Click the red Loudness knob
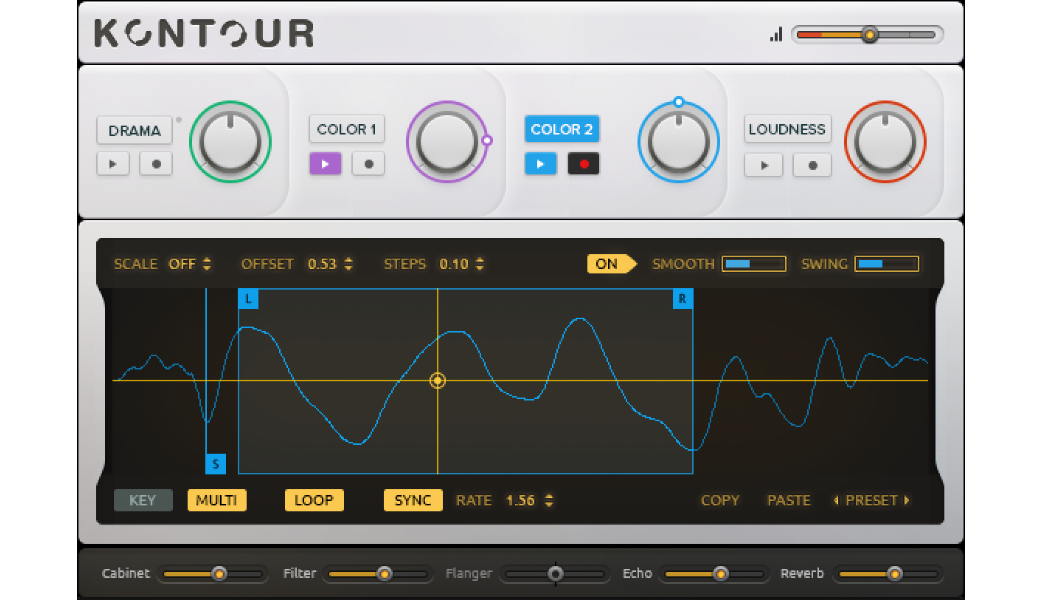 tap(885, 142)
